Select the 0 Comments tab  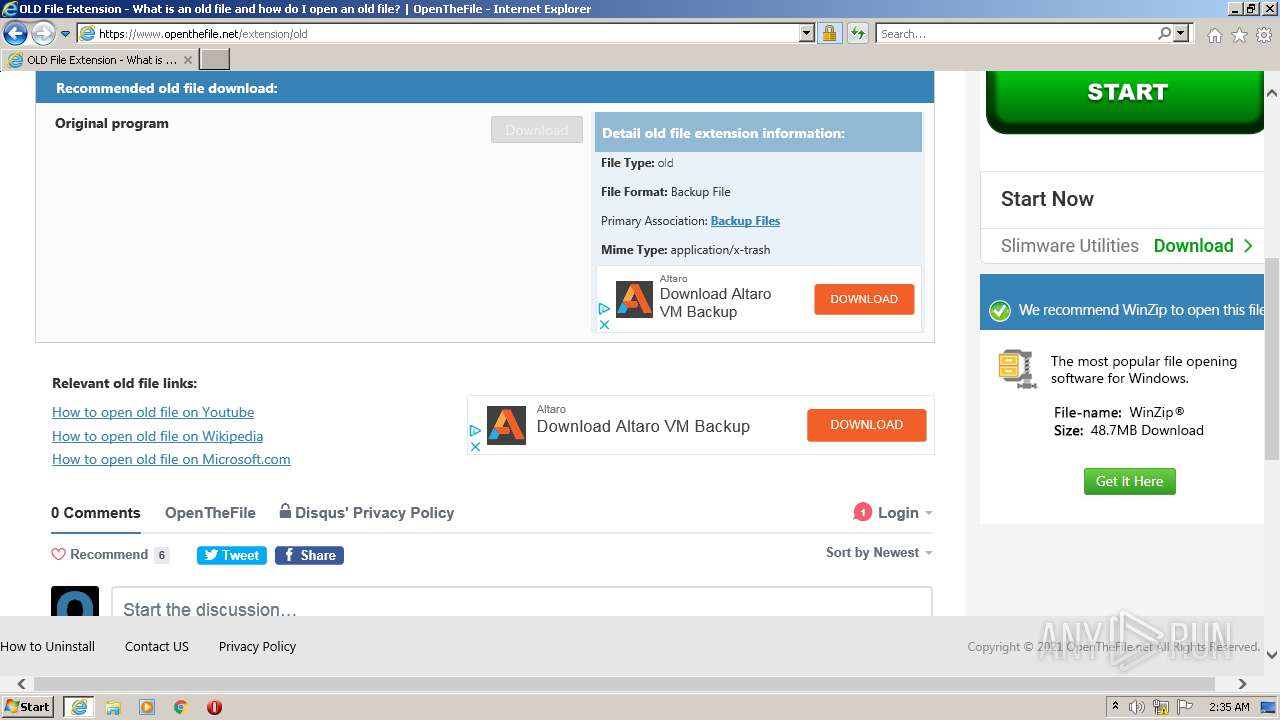96,513
